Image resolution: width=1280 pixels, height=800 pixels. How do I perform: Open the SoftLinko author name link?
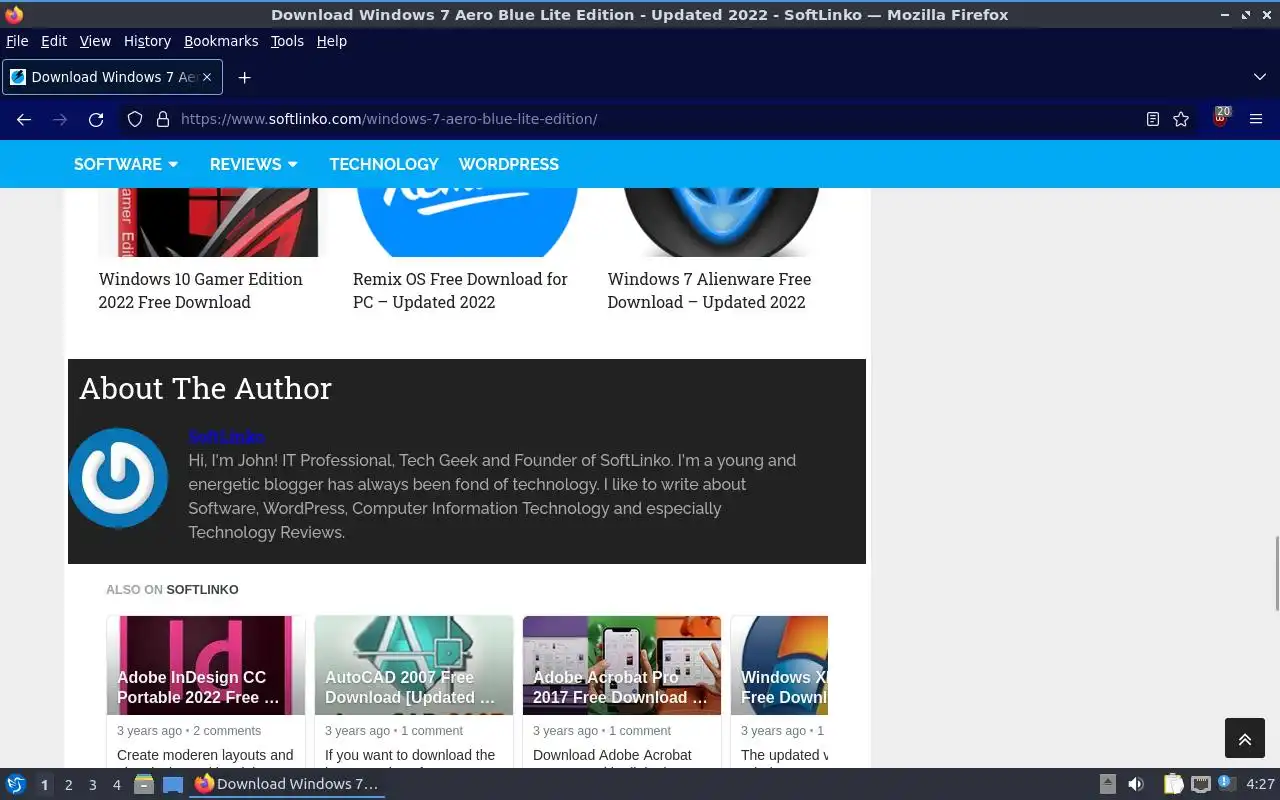pos(226,436)
